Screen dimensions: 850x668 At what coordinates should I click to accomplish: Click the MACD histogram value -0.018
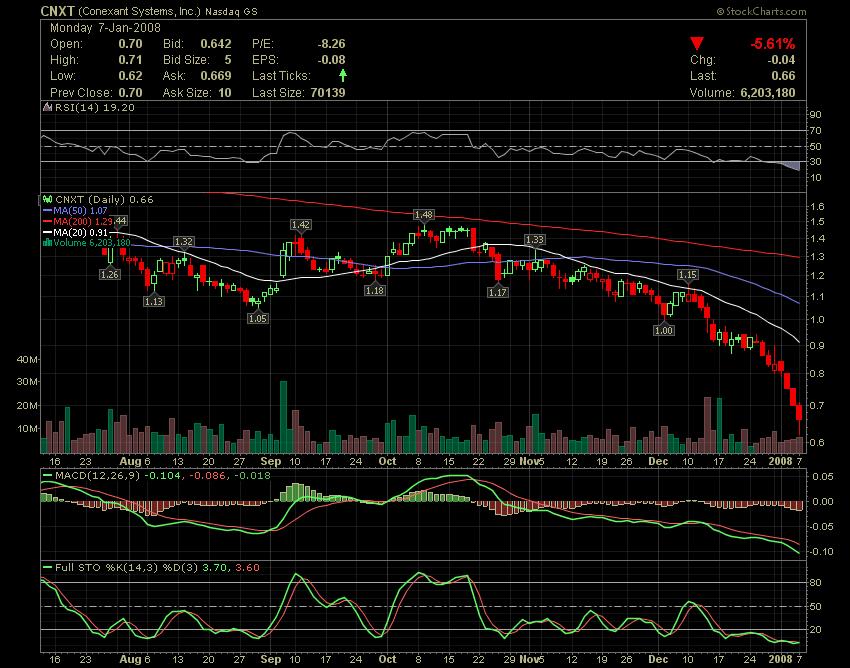coord(254,476)
